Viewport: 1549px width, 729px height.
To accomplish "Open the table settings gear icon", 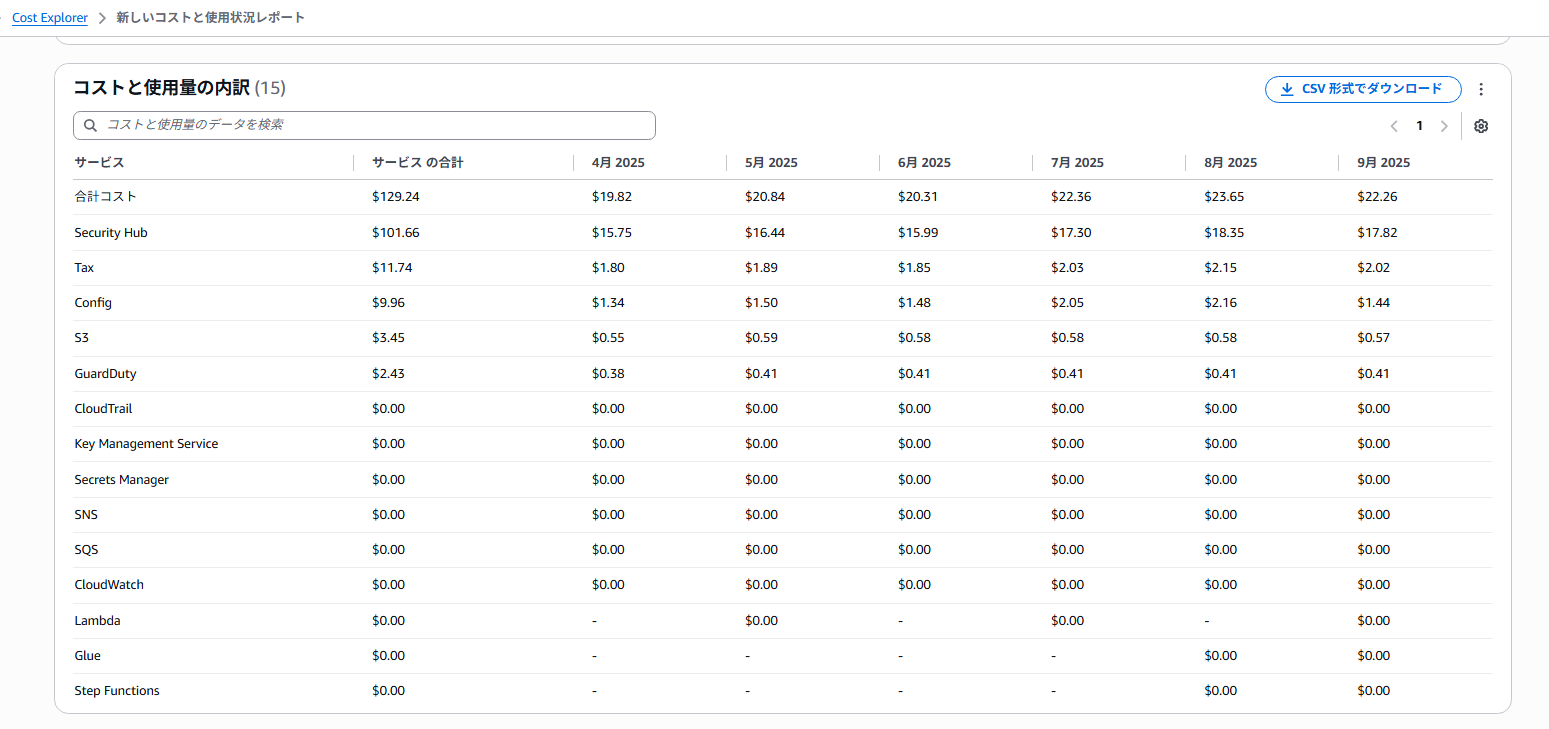I will coord(1481,126).
